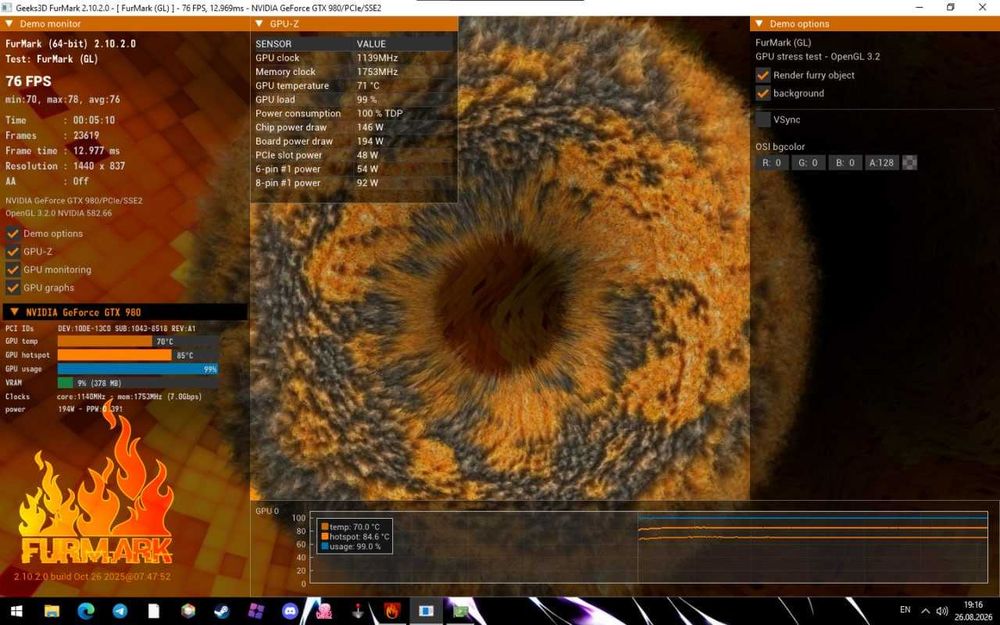Click the A:128 alpha value field
The width and height of the screenshot is (1000, 625).
tap(881, 163)
